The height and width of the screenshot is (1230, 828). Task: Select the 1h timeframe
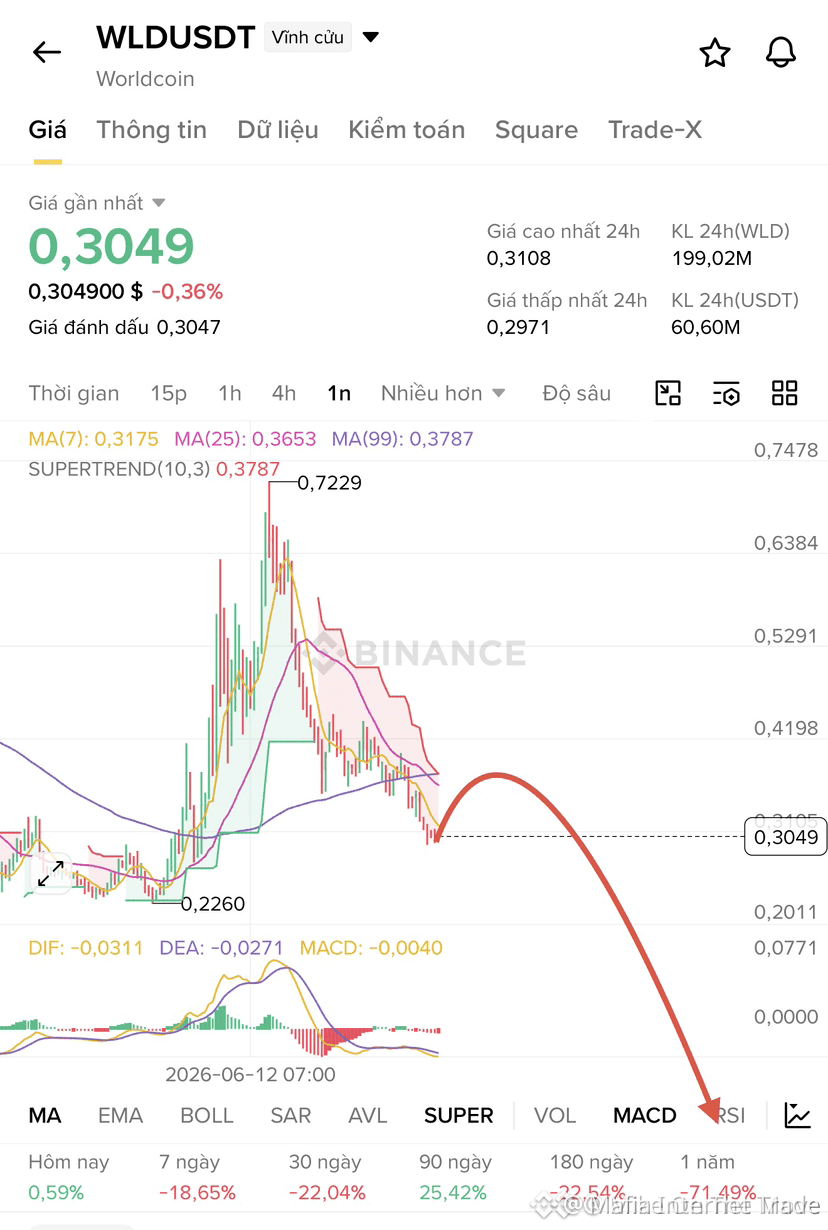tap(229, 393)
